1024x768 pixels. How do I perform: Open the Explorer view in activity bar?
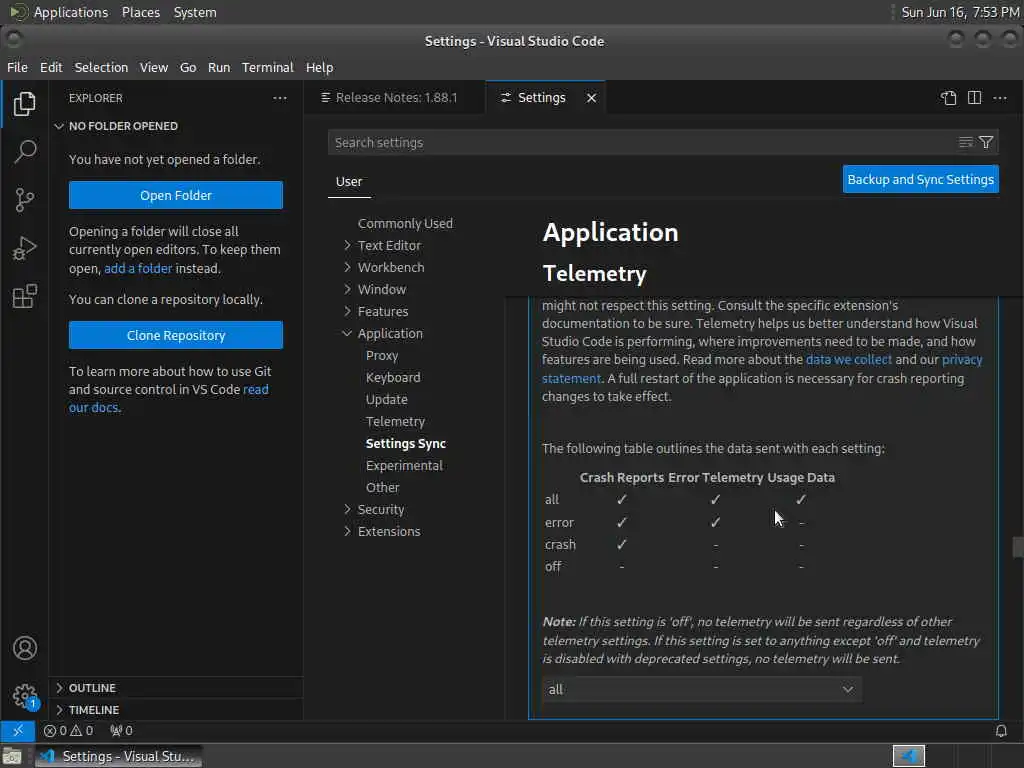[24, 104]
